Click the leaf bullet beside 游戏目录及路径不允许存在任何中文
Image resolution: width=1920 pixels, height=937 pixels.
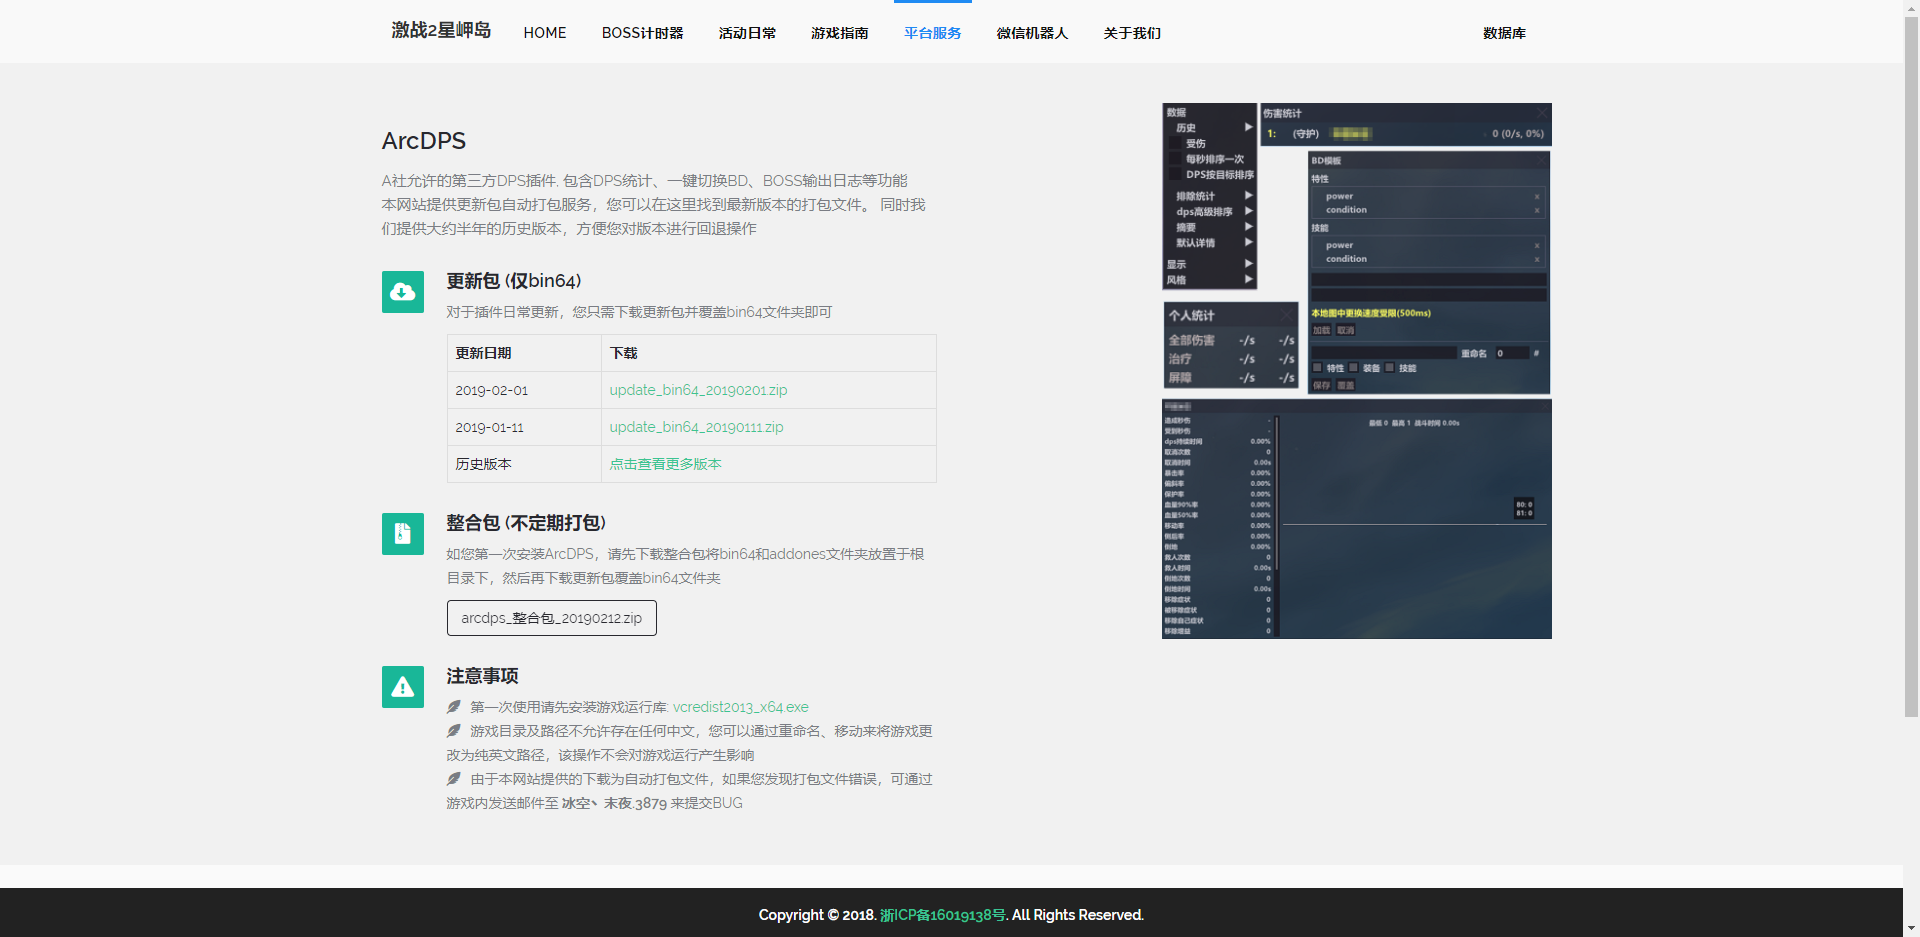pos(454,731)
